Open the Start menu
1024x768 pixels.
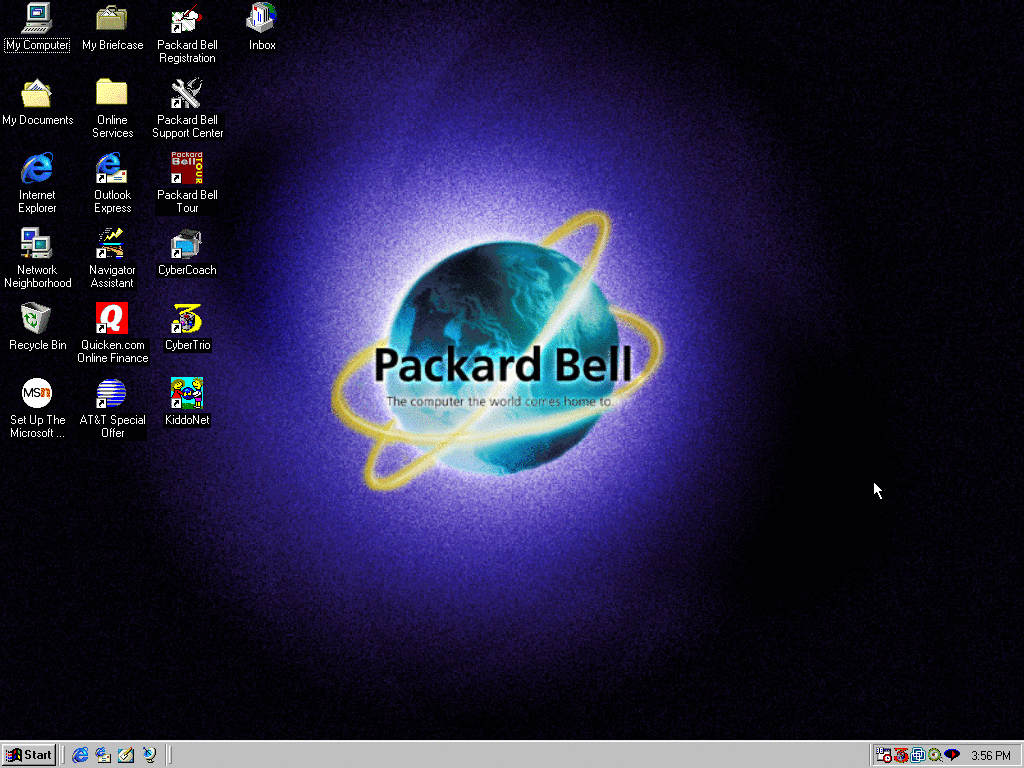point(29,755)
